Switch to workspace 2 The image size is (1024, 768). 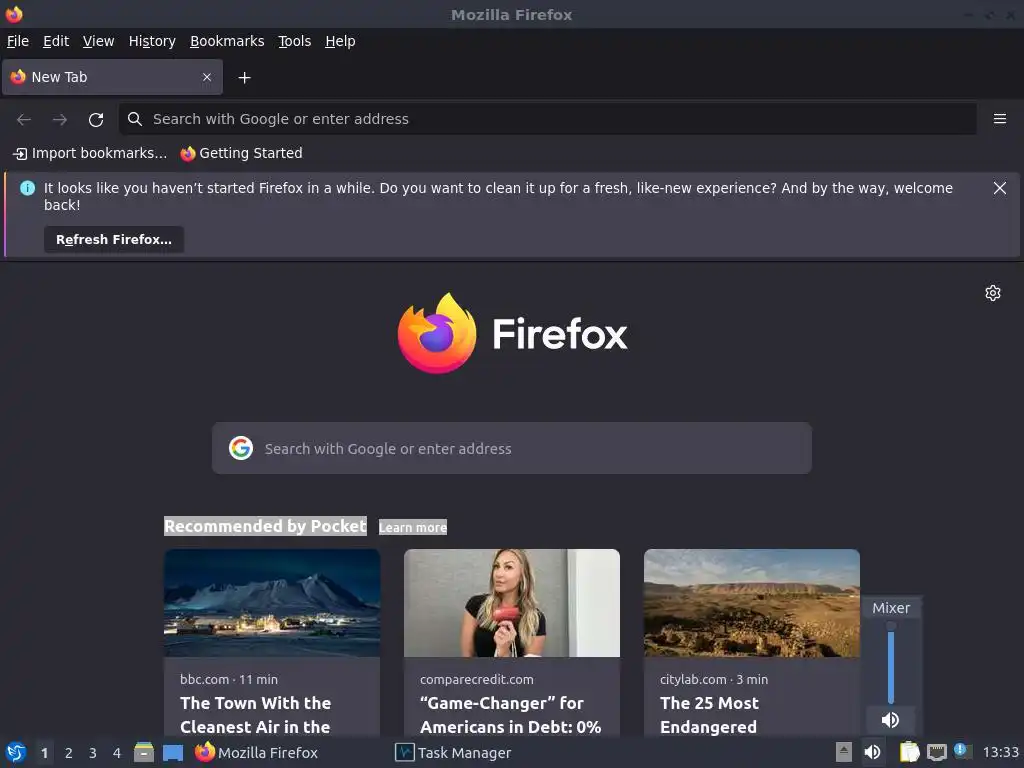[69, 753]
